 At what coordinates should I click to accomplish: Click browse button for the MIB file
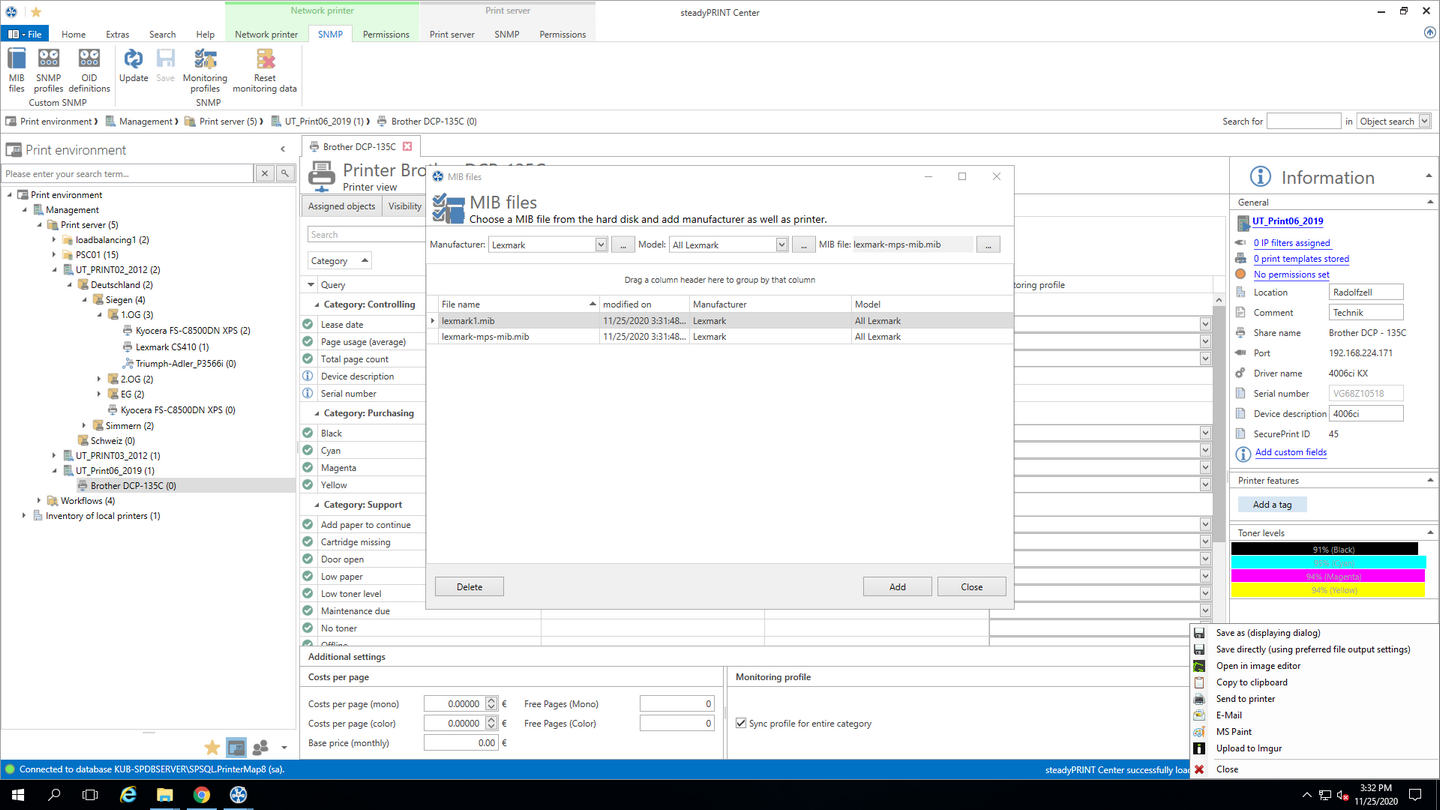988,245
